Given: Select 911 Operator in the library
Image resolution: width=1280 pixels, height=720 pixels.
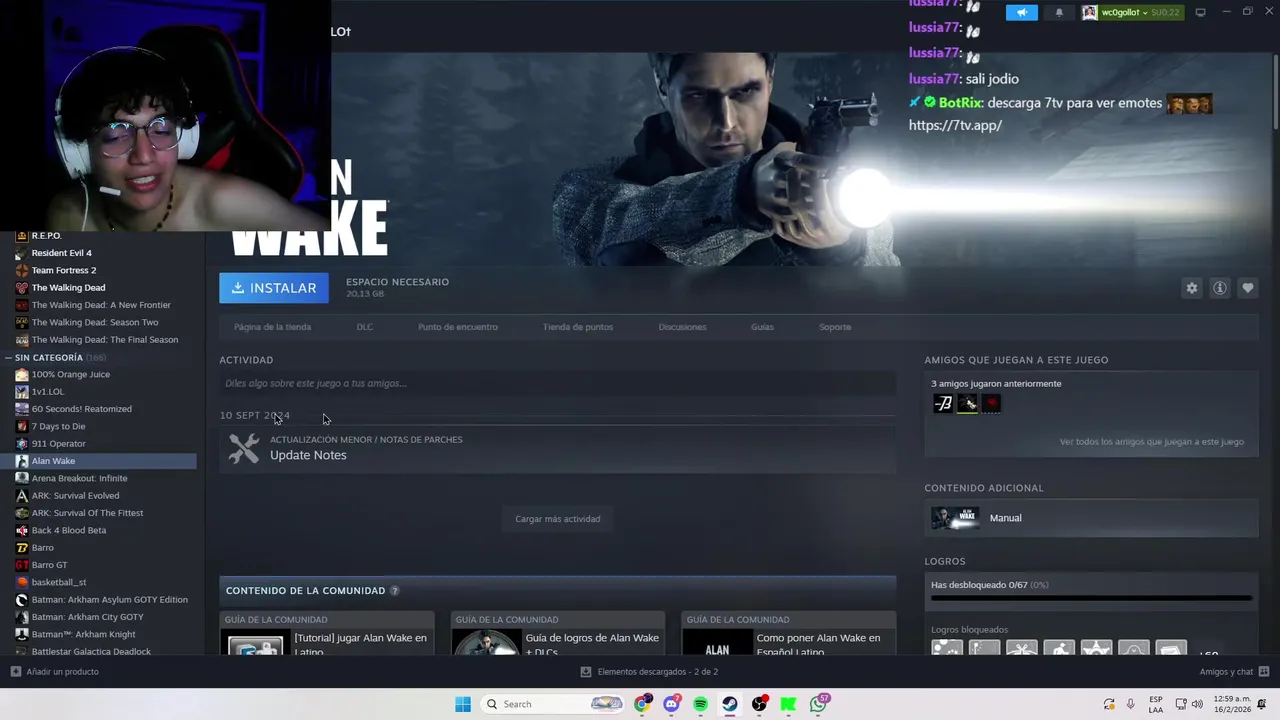Looking at the screenshot, I should 58,444.
